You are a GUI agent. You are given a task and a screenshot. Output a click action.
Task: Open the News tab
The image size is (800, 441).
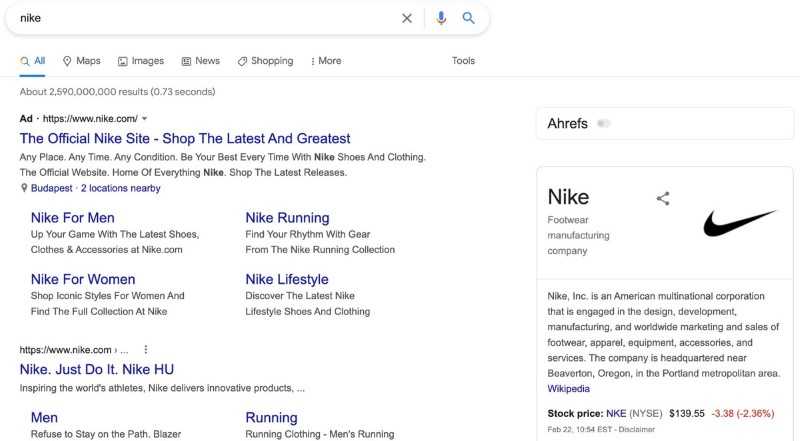pyautogui.click(x=201, y=61)
